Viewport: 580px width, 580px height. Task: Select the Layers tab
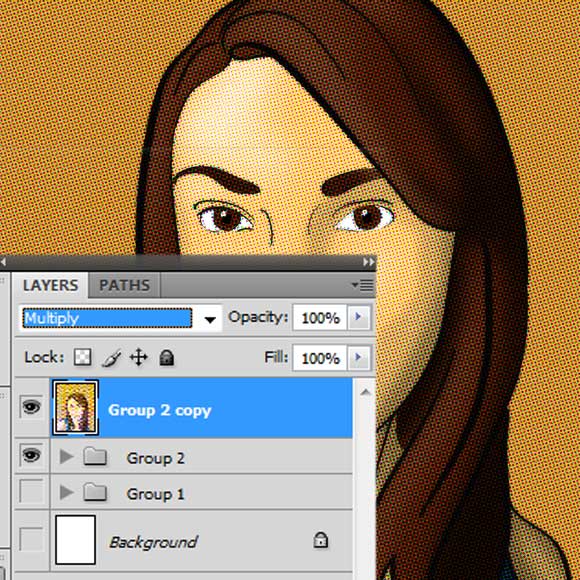pyautogui.click(x=50, y=285)
